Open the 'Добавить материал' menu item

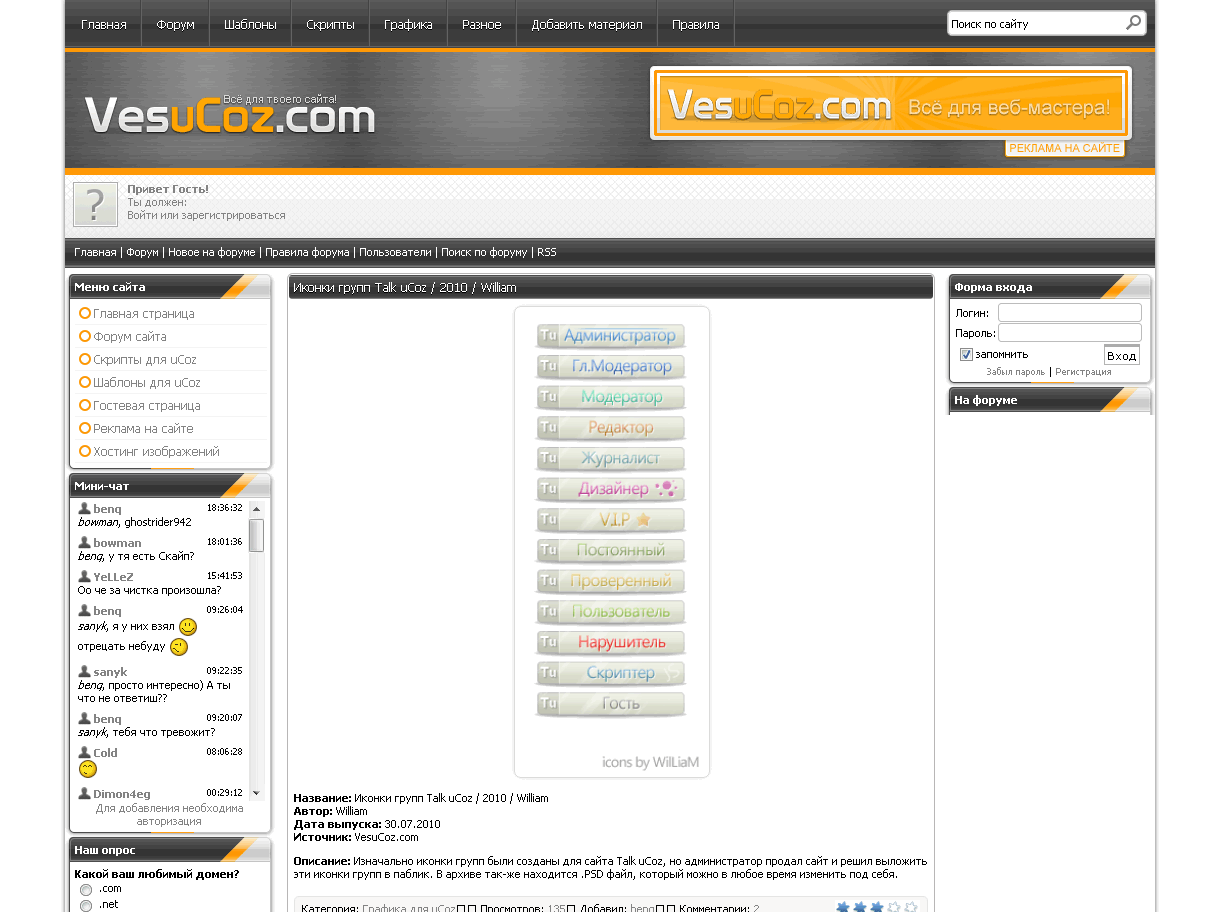(587, 24)
